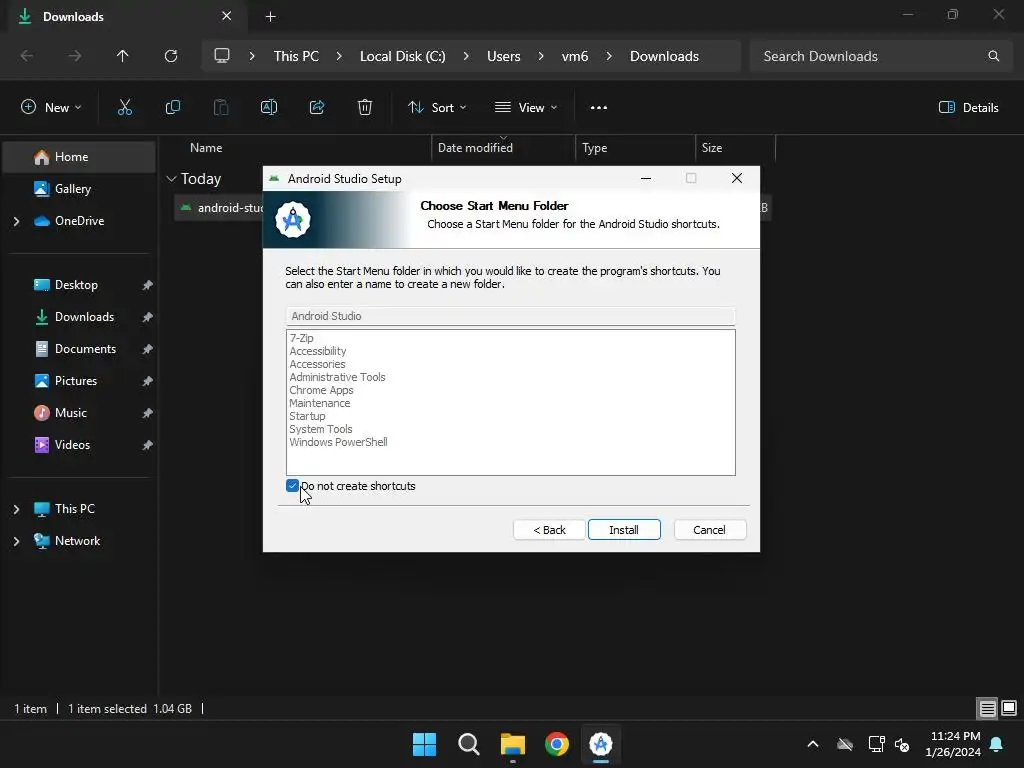
Task: Click the Copy icon in Explorer toolbar
Action: 173,108
